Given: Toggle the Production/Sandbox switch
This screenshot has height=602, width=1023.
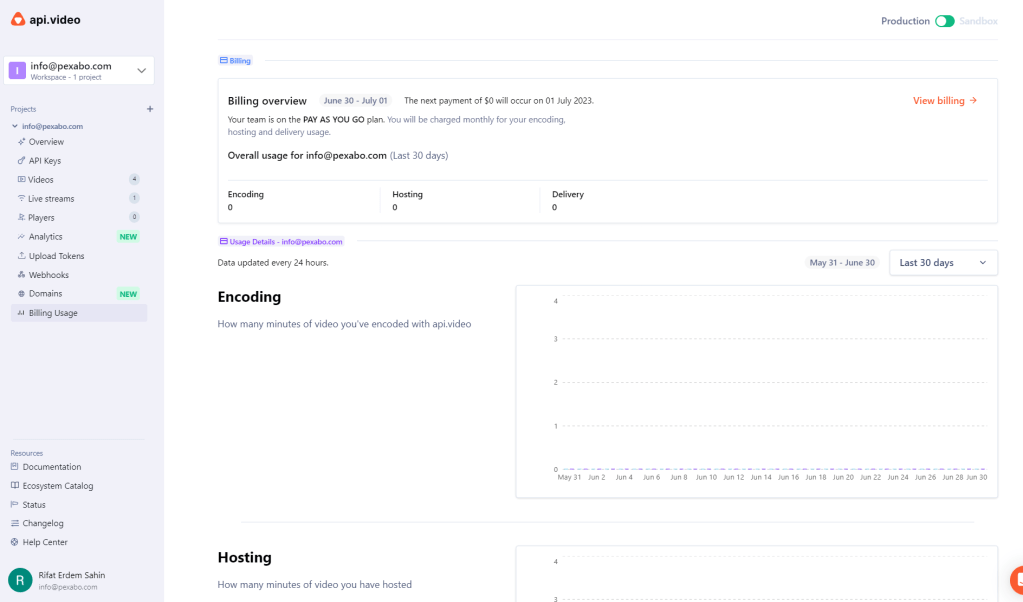Looking at the screenshot, I should point(944,21).
